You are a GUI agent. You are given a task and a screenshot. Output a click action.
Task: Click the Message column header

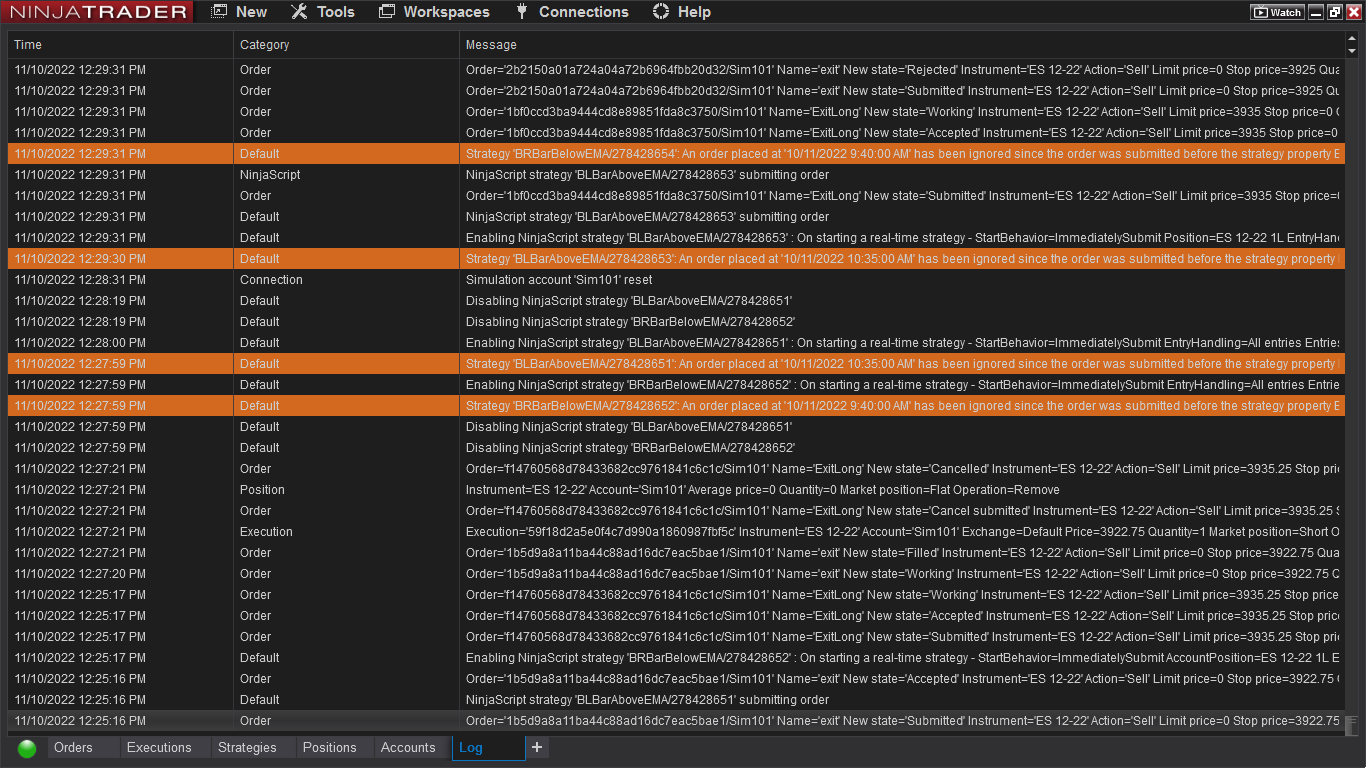[902, 45]
